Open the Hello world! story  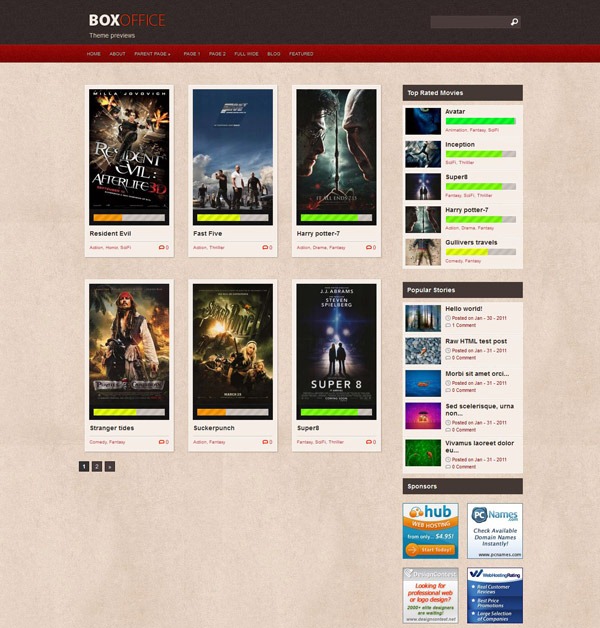point(463,309)
